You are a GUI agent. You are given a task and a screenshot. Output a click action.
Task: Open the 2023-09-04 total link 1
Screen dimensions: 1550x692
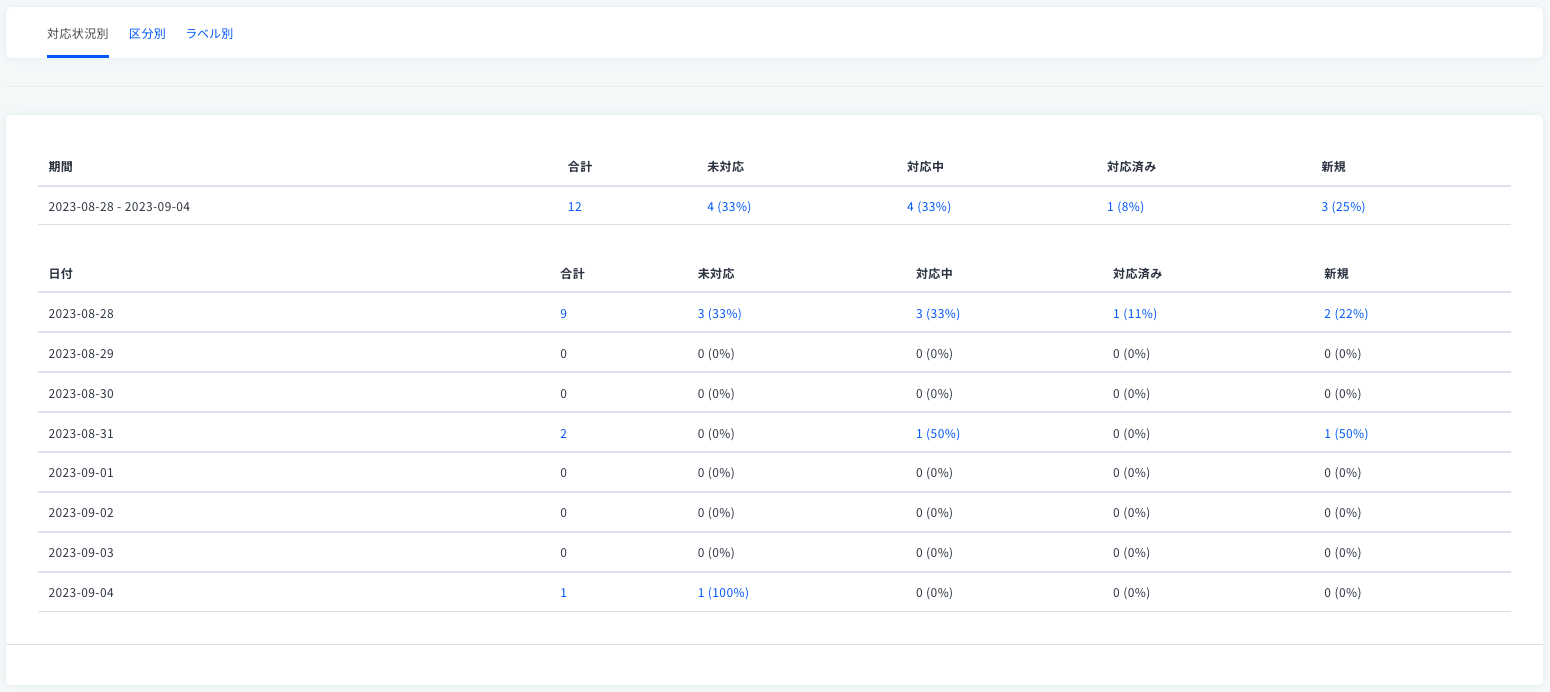click(x=564, y=593)
